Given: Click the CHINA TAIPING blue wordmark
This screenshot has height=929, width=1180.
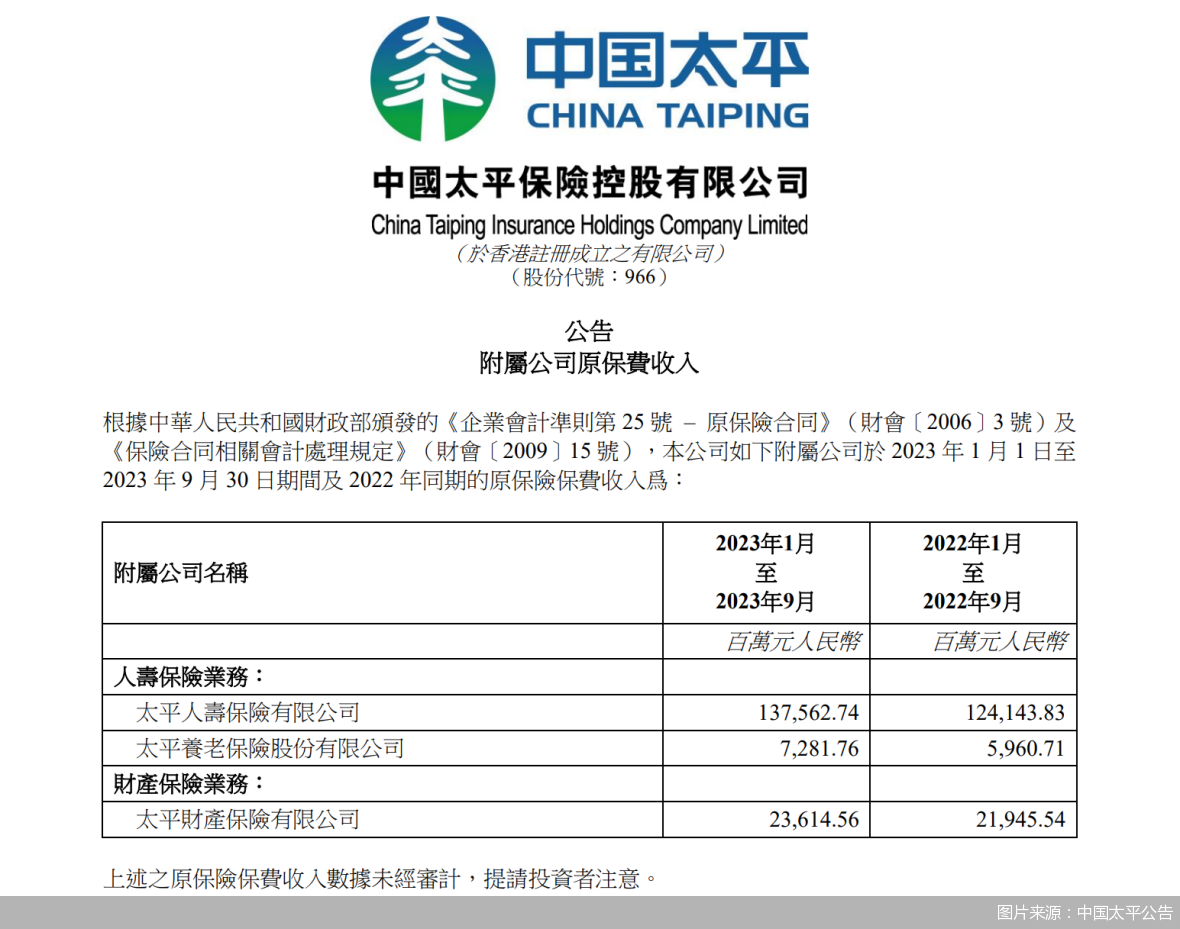Looking at the screenshot, I should pos(668,115).
